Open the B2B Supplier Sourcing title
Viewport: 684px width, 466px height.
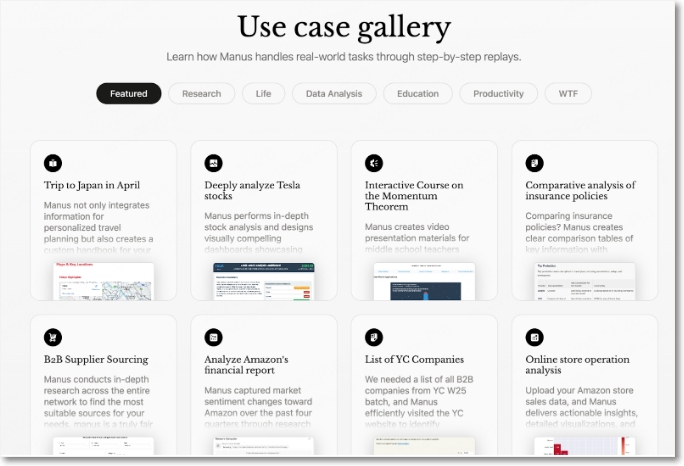coord(96,359)
